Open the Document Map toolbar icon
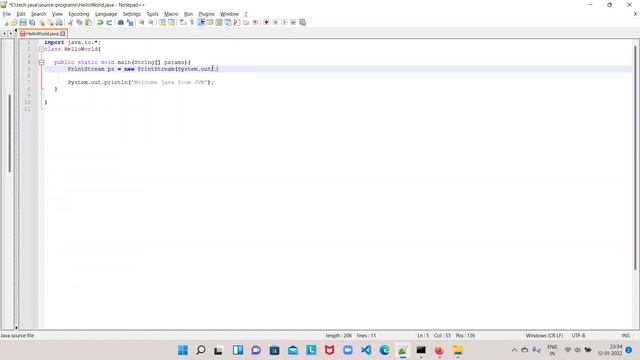The width and height of the screenshot is (640, 360). tap(219, 22)
